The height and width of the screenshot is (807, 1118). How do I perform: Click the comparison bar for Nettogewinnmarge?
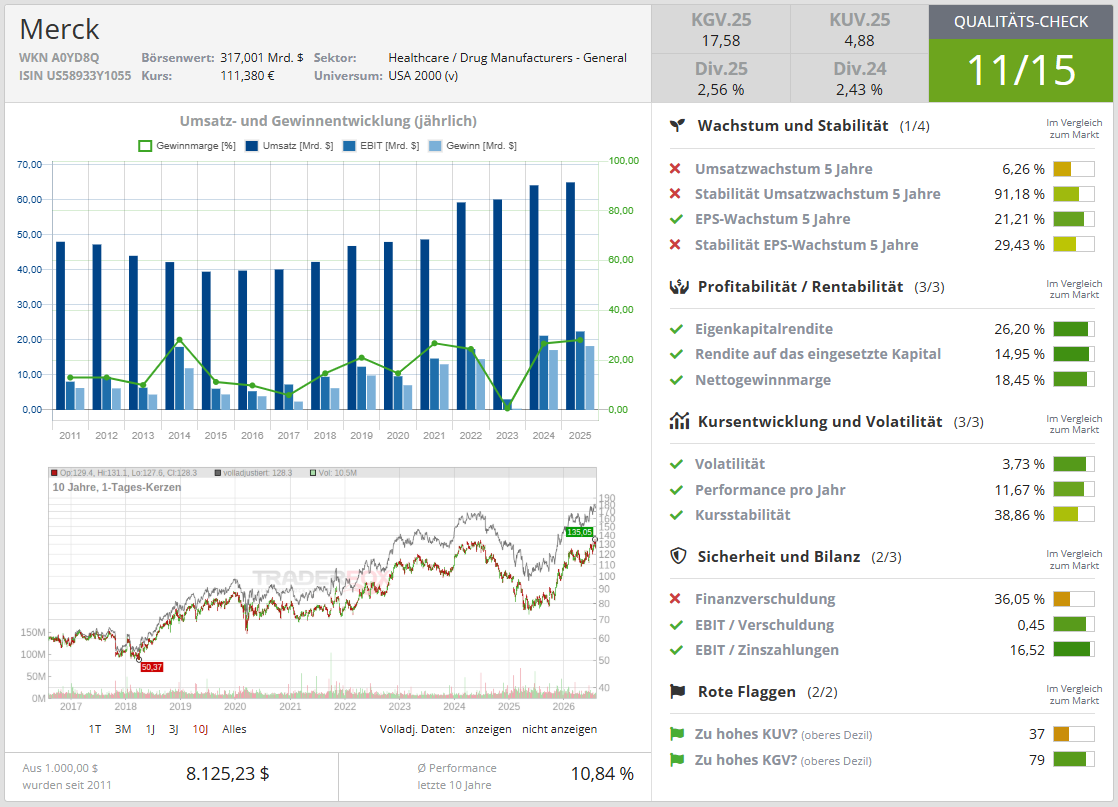tap(1073, 380)
